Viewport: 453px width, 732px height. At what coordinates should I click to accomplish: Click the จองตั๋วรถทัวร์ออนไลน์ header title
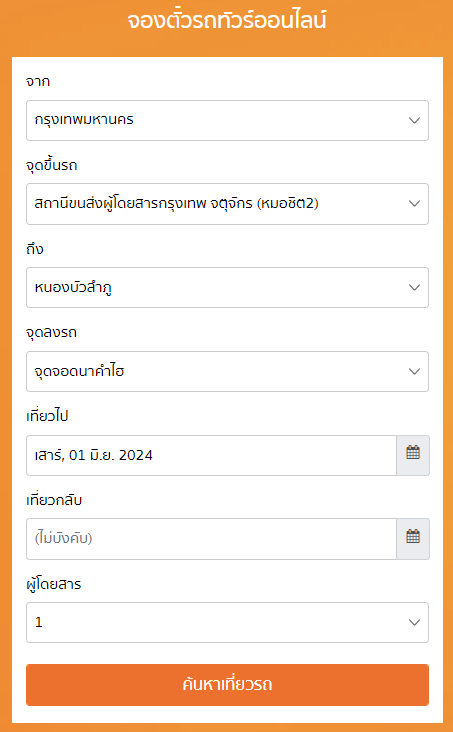click(227, 21)
